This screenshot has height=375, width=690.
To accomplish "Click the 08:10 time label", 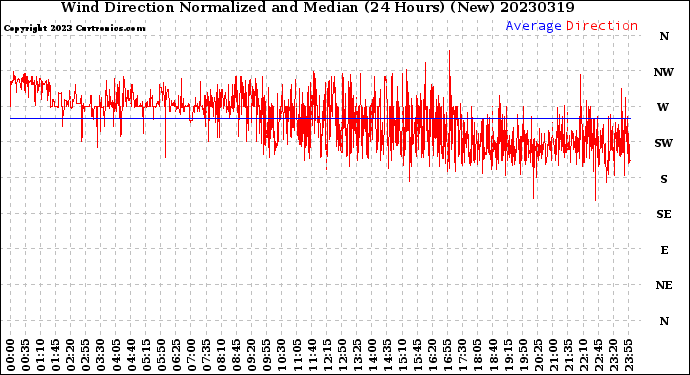I will (221, 355).
